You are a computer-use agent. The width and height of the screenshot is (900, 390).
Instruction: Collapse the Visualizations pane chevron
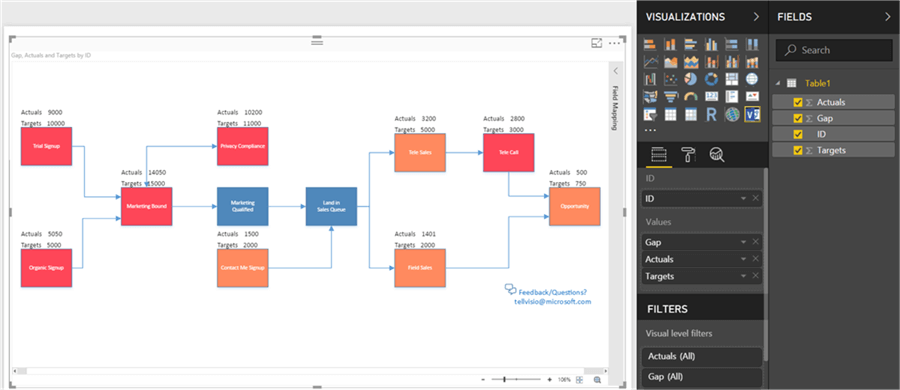pos(757,17)
